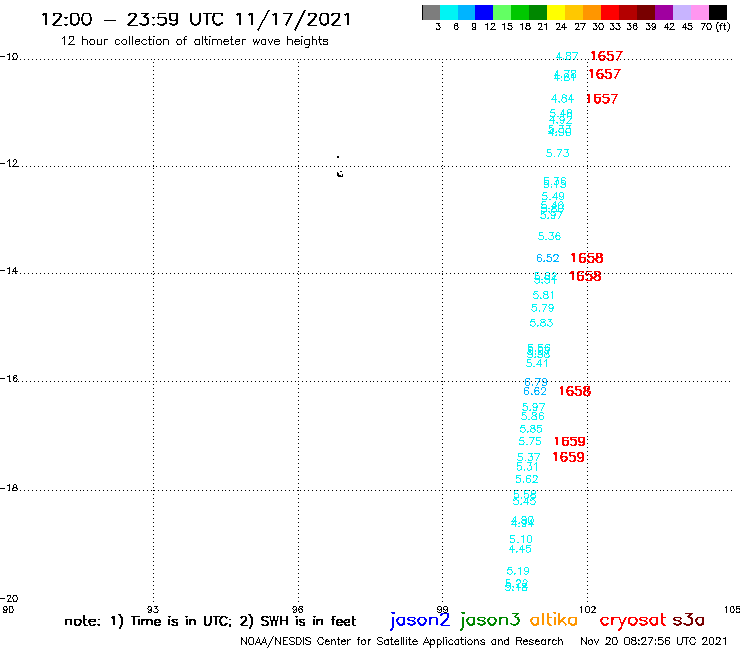Screen dimensions: 740x650
Task: Click the -10 latitude axis label
Action: tap(9, 57)
